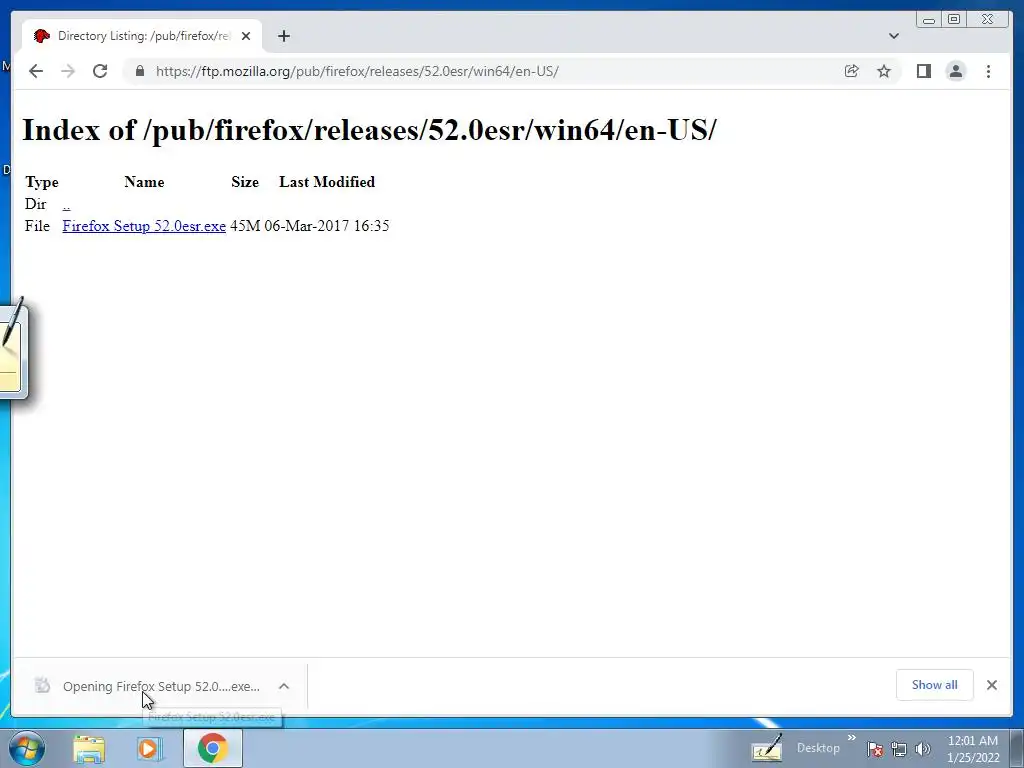Screen dimensions: 1024x768
Task: Open the tablet input panel taskbar icon
Action: point(767,748)
